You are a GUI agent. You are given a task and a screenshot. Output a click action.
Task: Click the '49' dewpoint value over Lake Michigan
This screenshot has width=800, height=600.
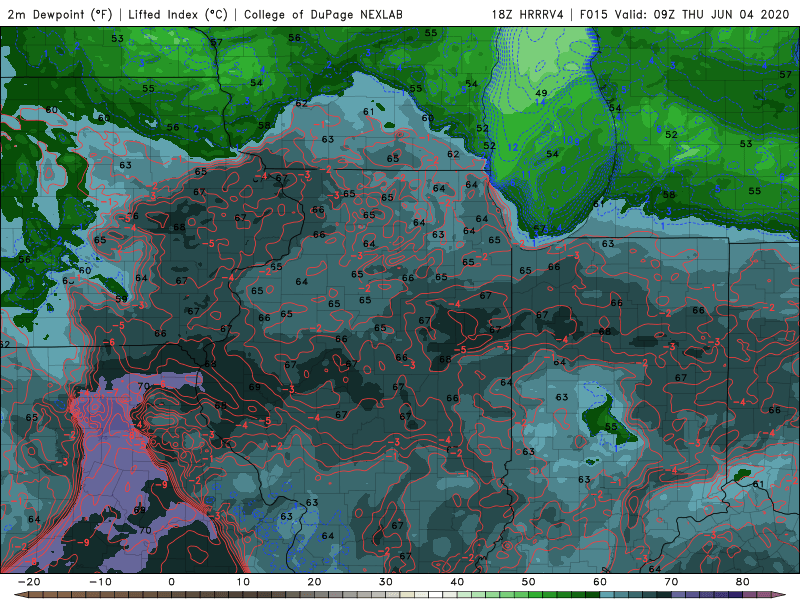coord(541,93)
